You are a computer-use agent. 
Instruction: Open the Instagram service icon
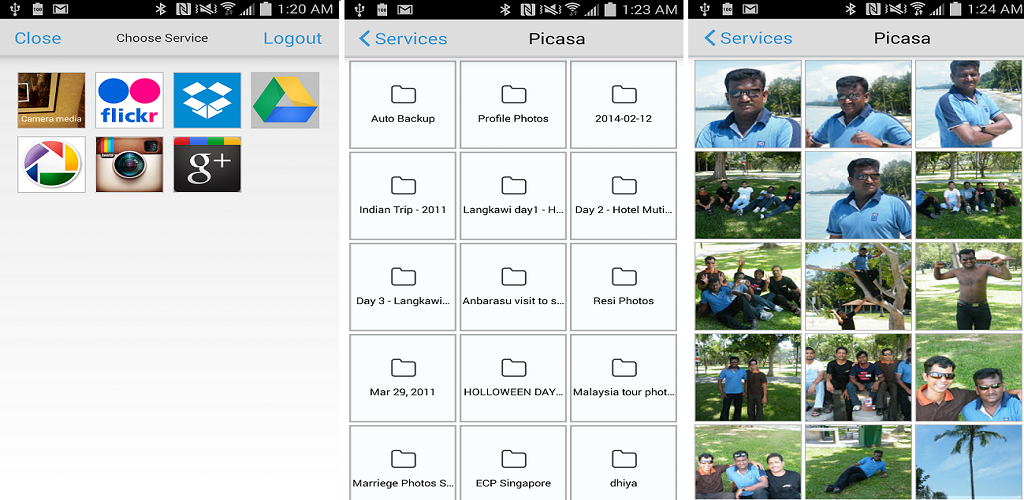pos(129,164)
